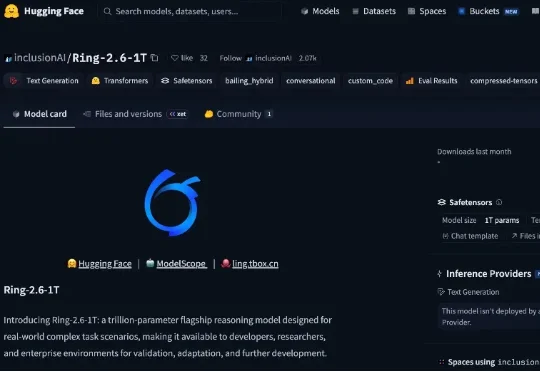Select the Transformers tag
Viewport: 540px width, 372px height.
120,81
